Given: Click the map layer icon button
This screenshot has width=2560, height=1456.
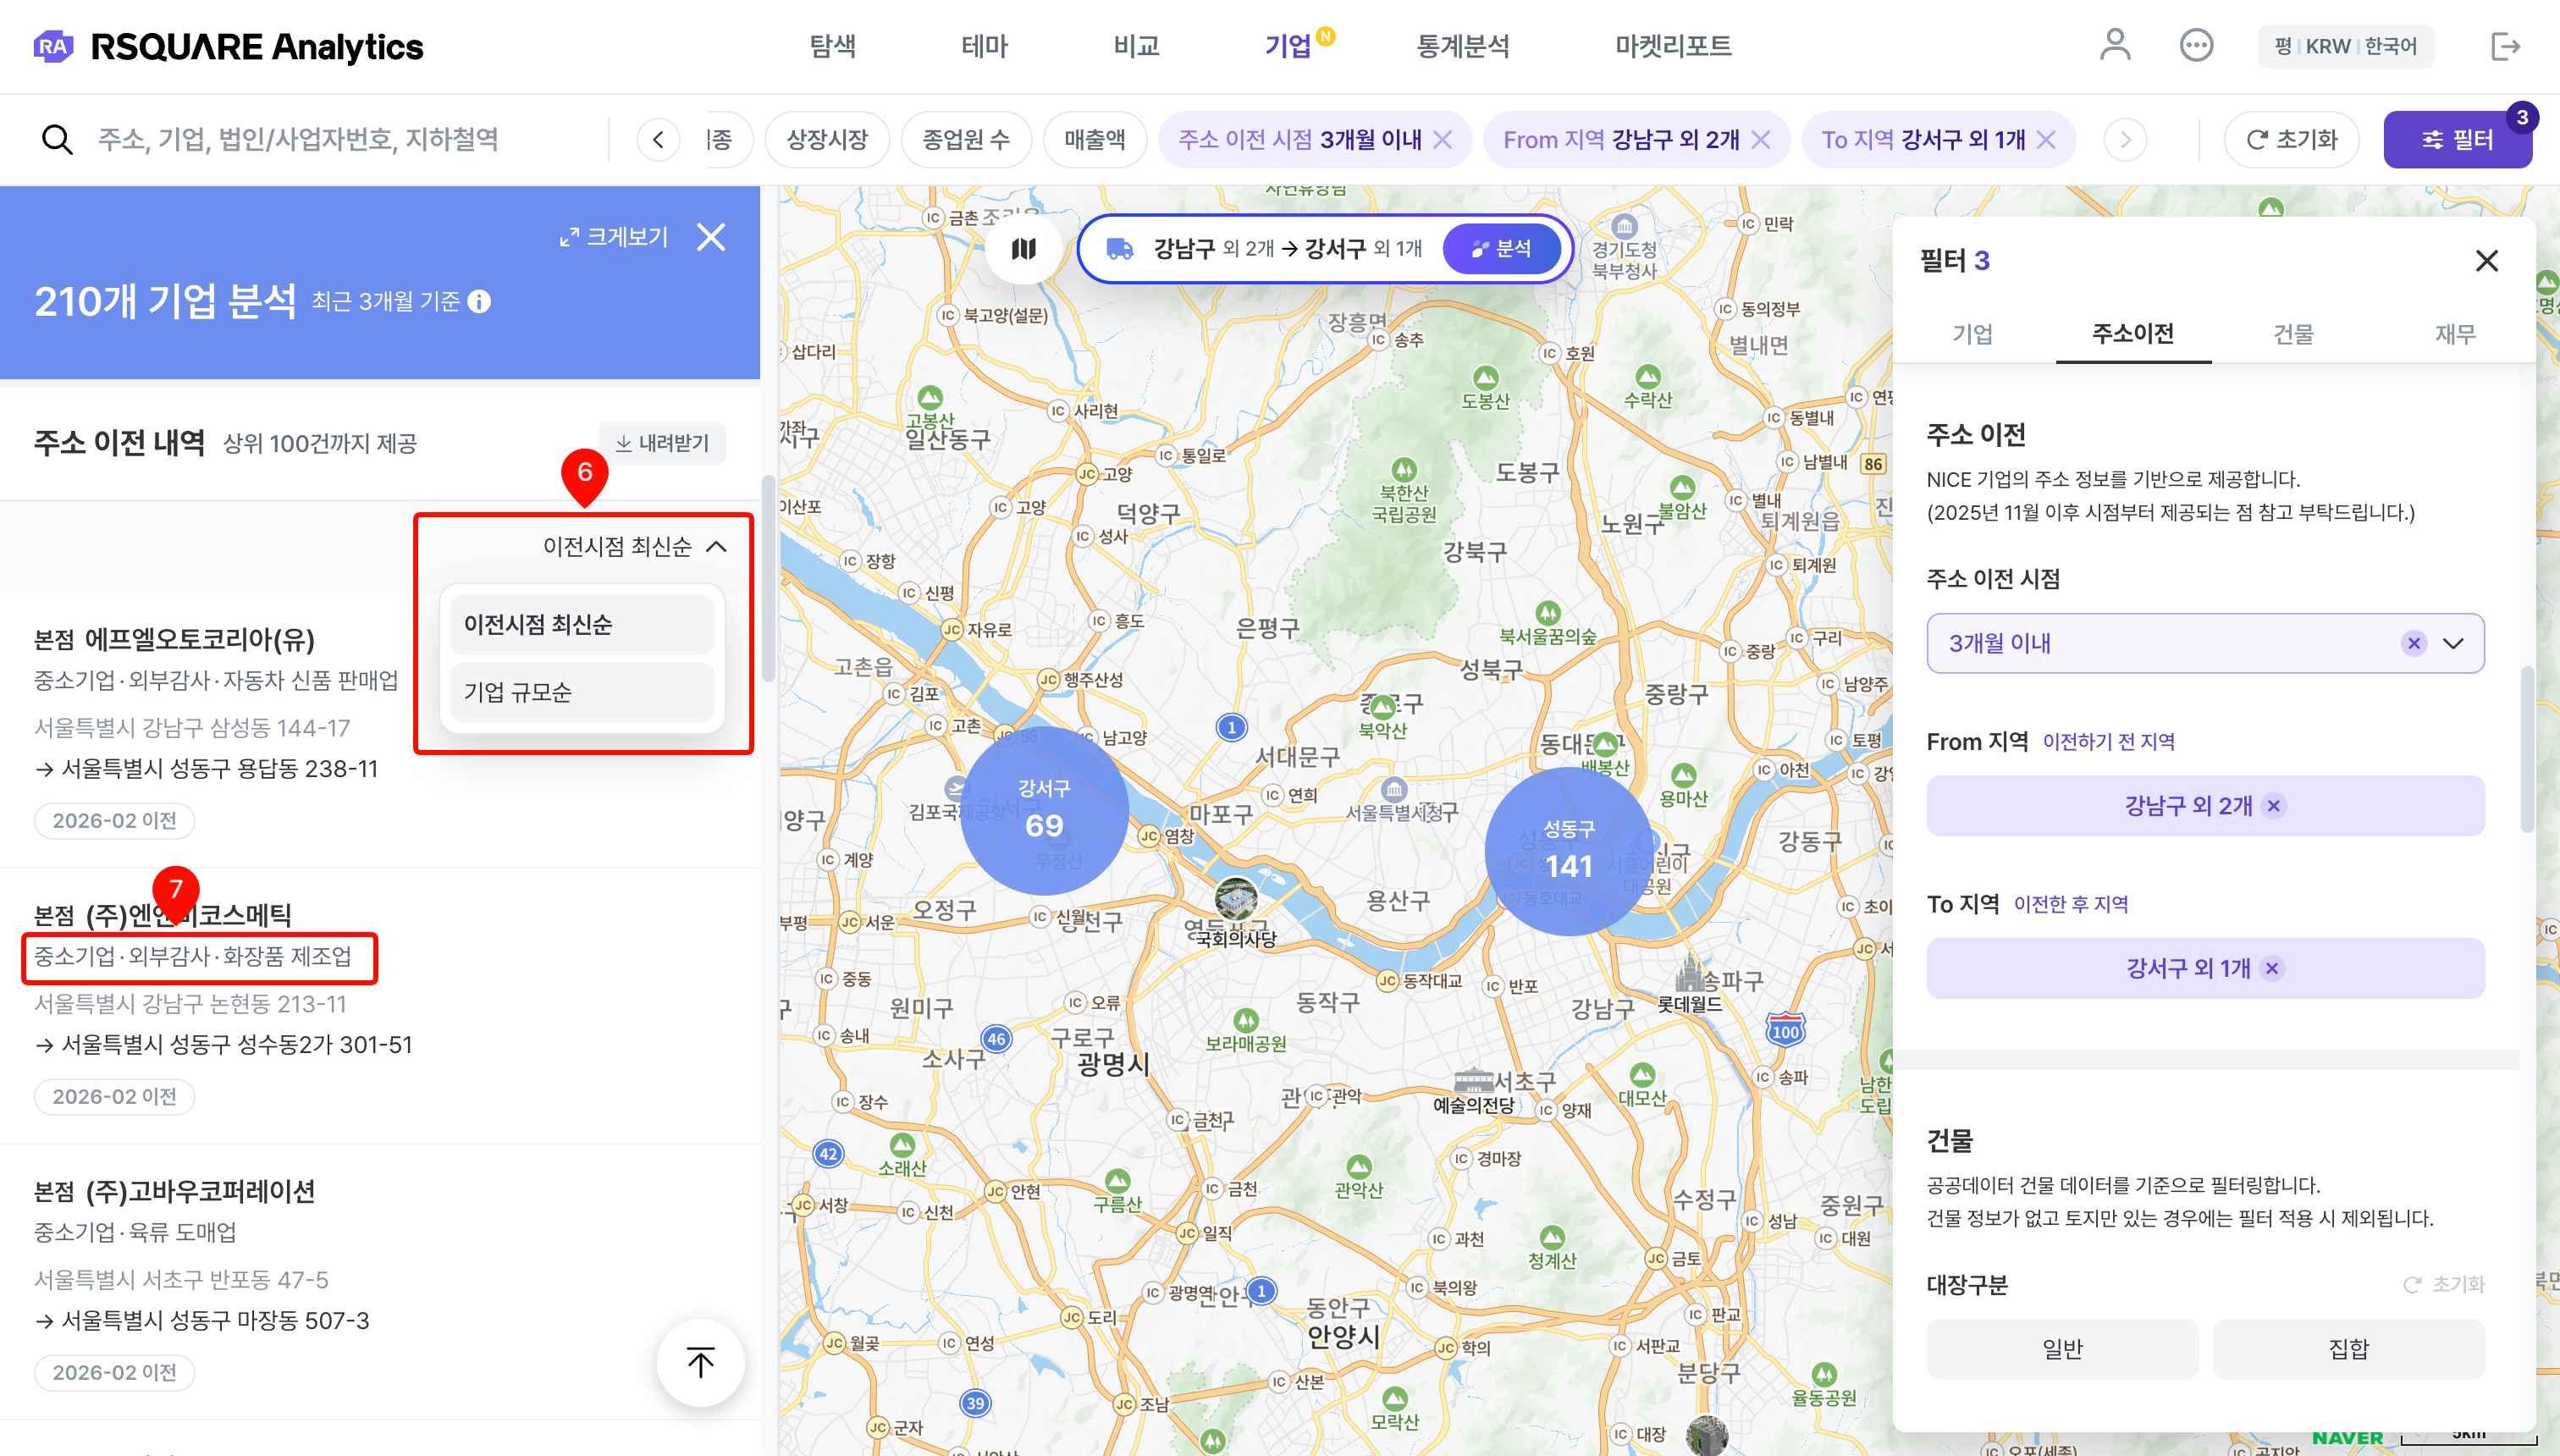Looking at the screenshot, I should 1023,249.
